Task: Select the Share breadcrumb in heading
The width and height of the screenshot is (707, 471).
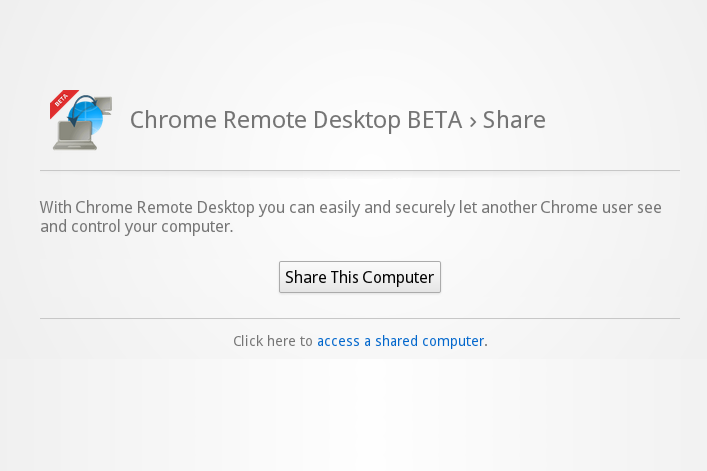Action: (514, 121)
